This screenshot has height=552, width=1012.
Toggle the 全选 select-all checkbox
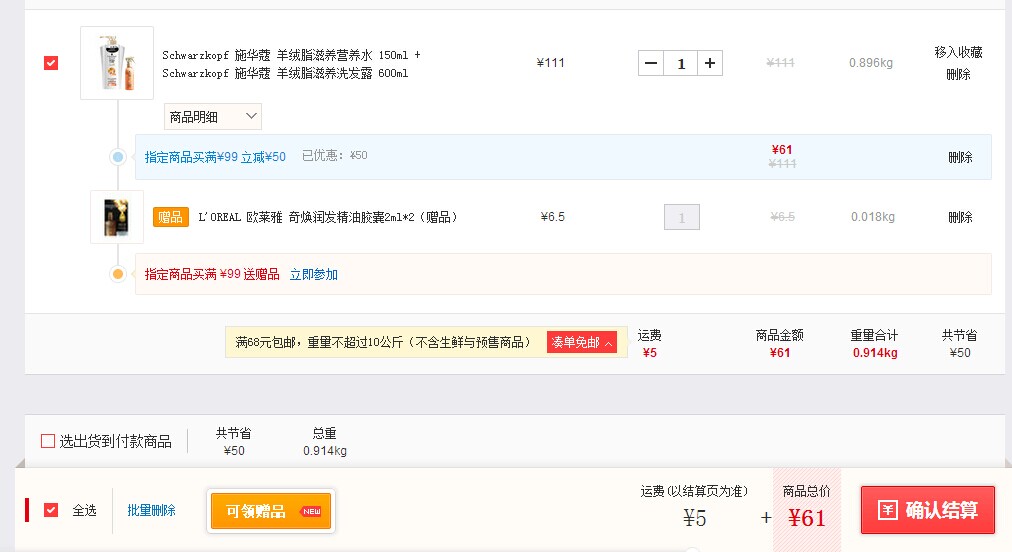[51, 510]
